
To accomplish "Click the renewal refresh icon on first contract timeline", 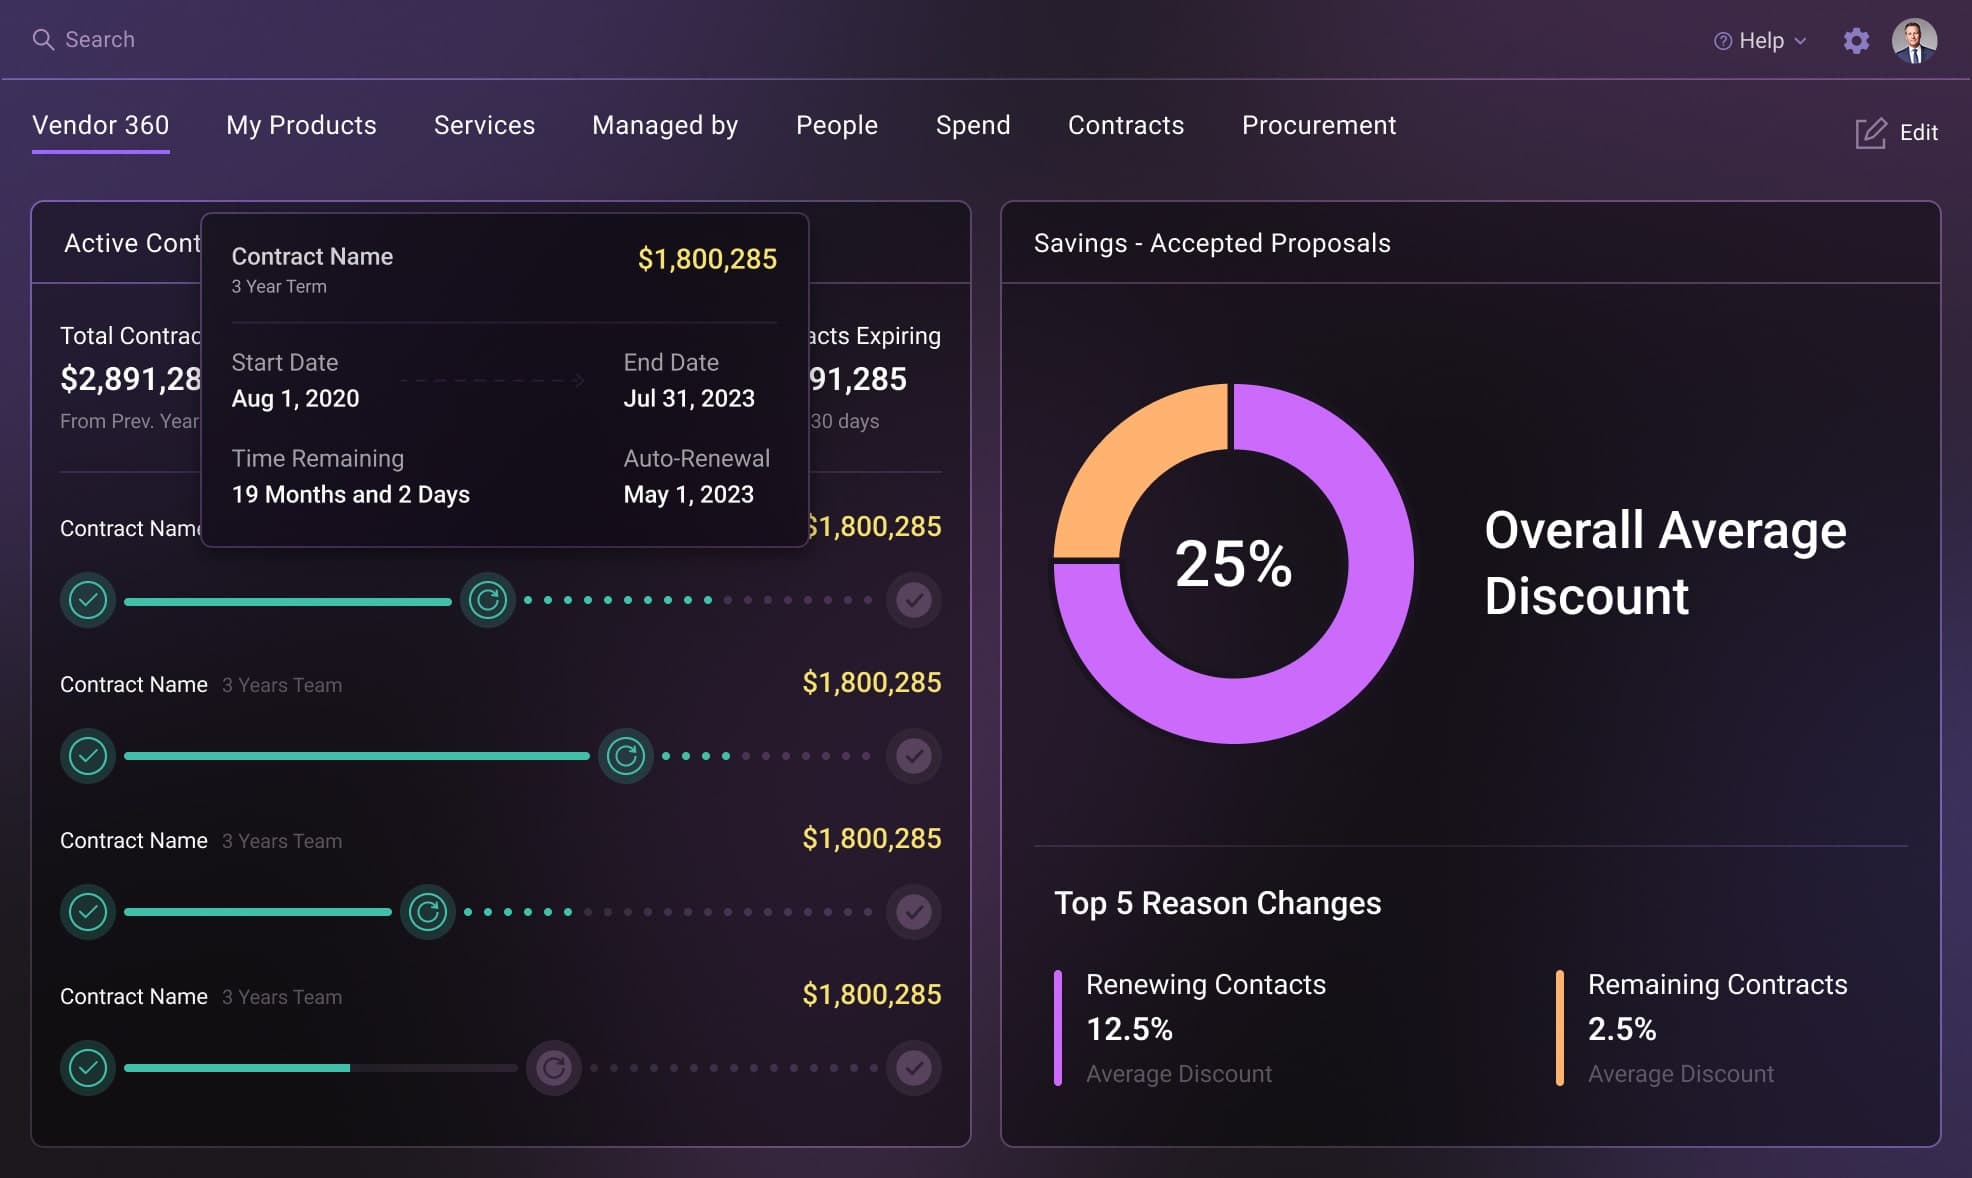I will click(488, 600).
